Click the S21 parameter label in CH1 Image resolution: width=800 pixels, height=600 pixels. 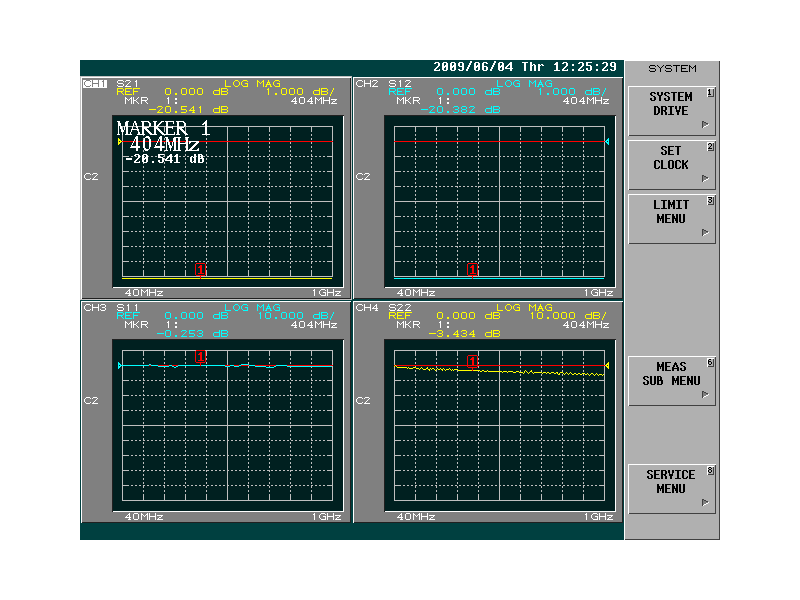tap(128, 84)
